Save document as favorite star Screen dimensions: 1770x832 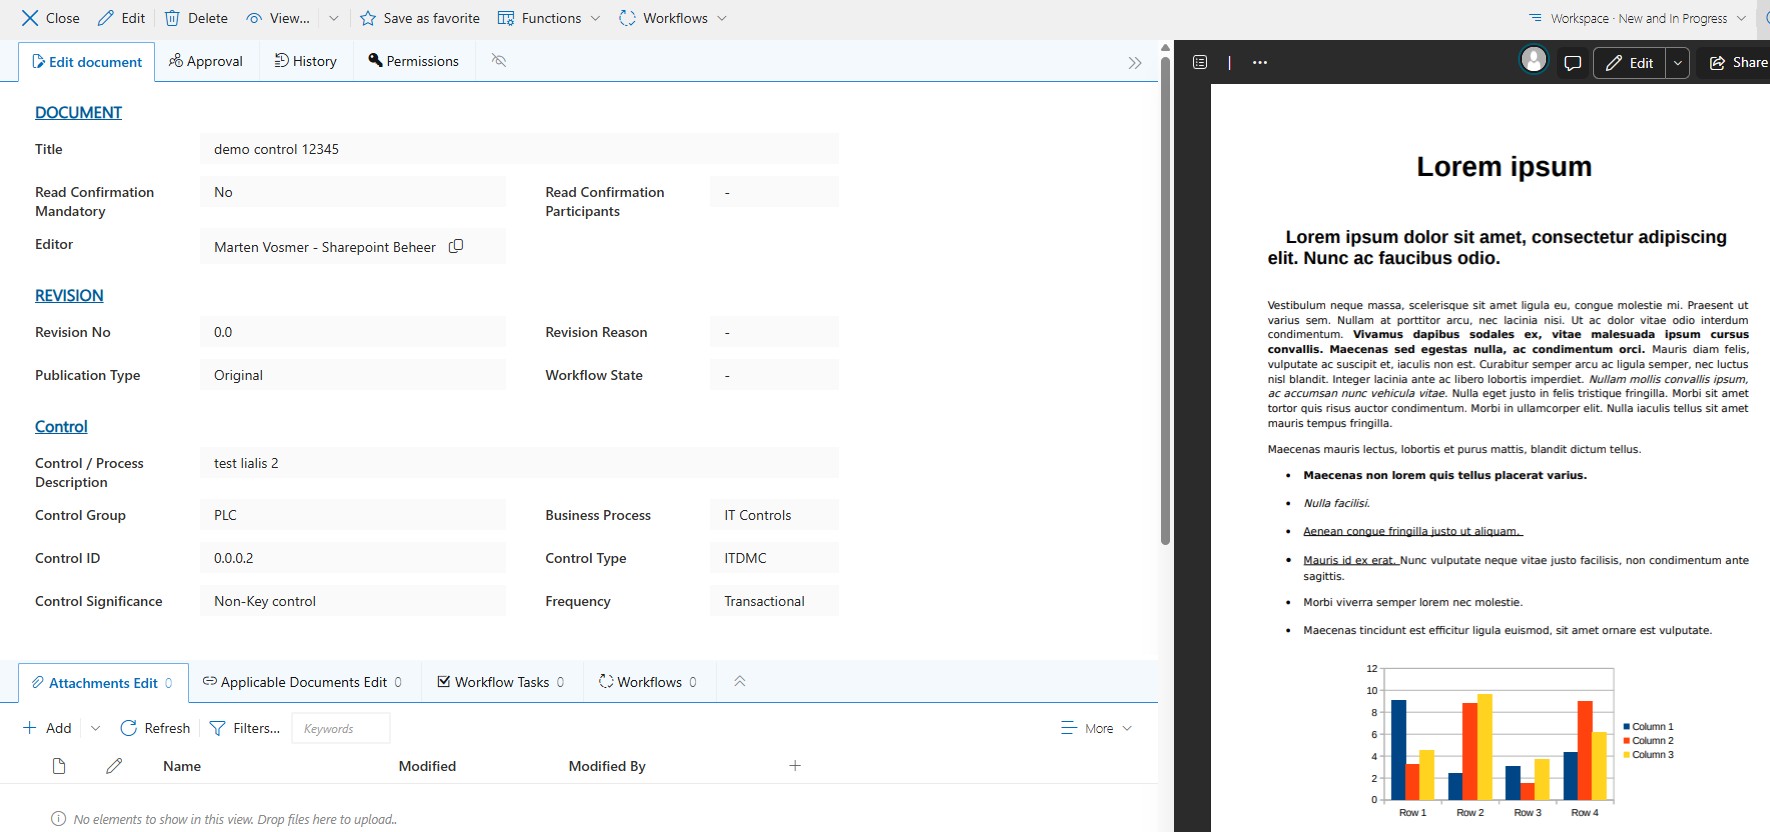click(x=420, y=18)
